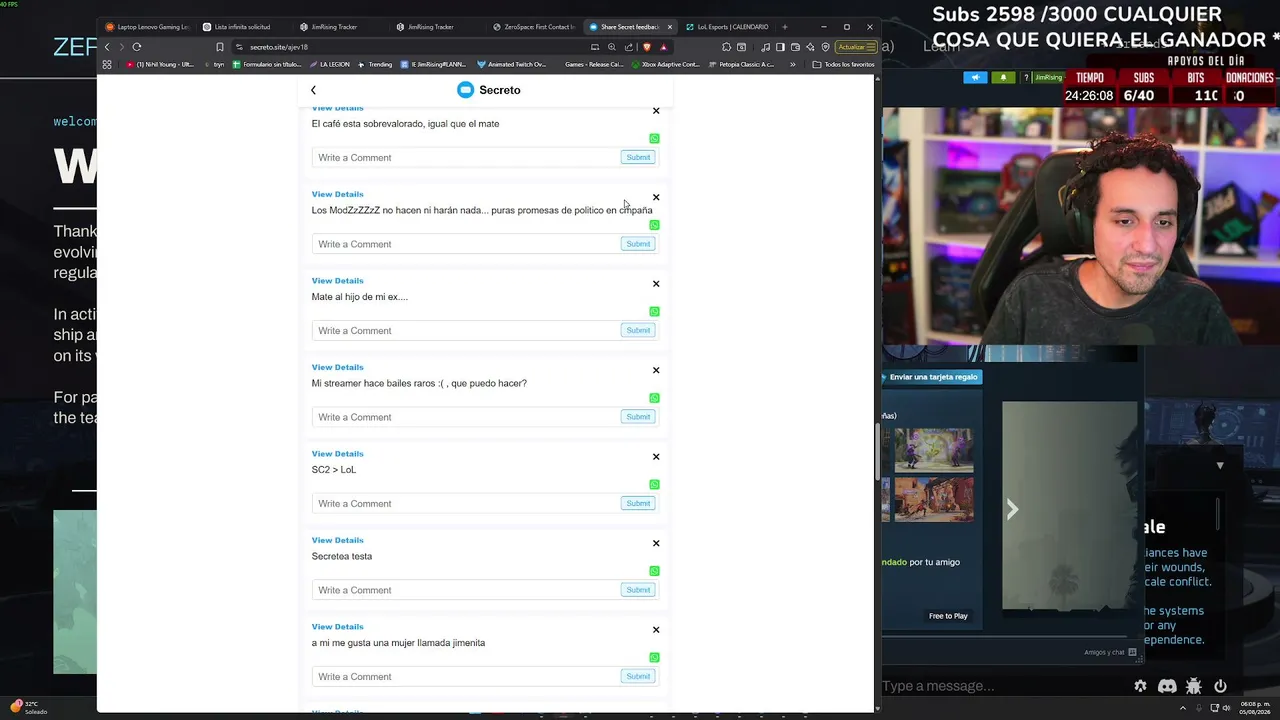Share 'Mate al hijo de mi ex' on WhatsApp
1280x720 pixels.
(x=654, y=312)
